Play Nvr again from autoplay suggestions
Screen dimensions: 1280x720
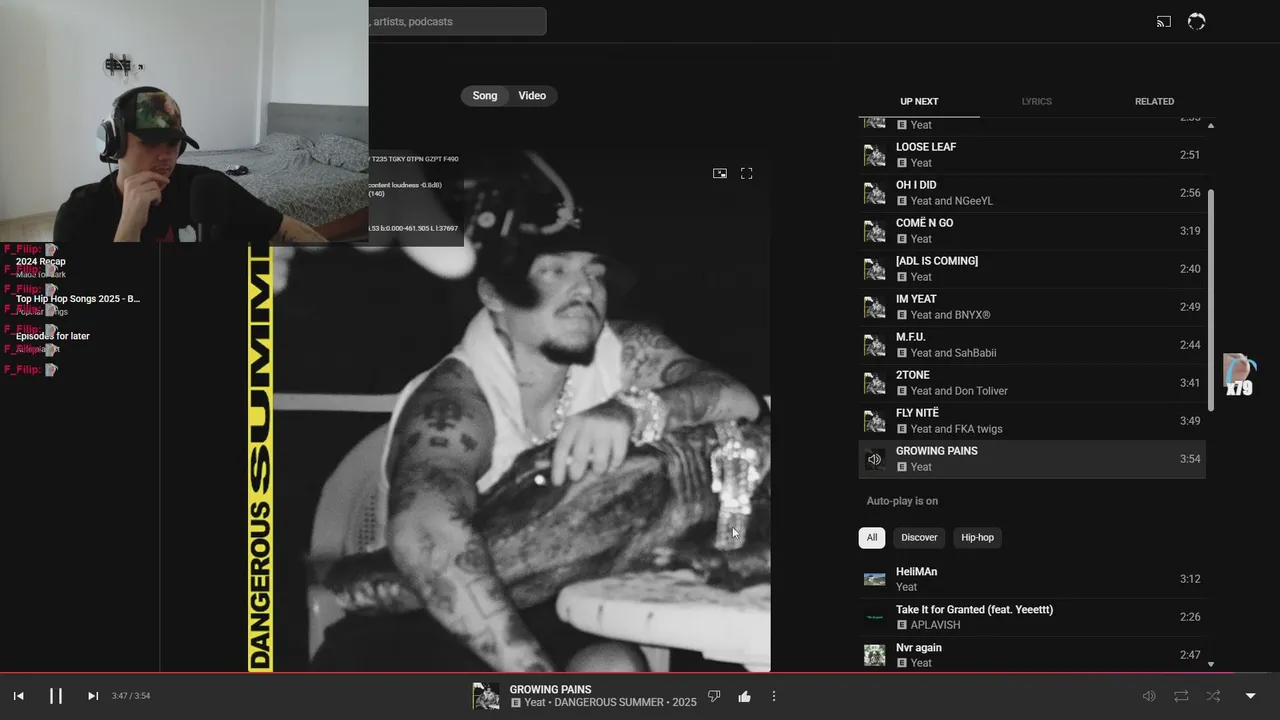[x=1032, y=655]
